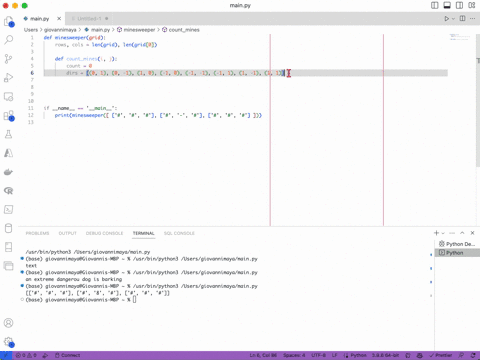Screen dimensions: 480x360
Task: Toggle the bottom panel visibility
Action: [x=447, y=5]
